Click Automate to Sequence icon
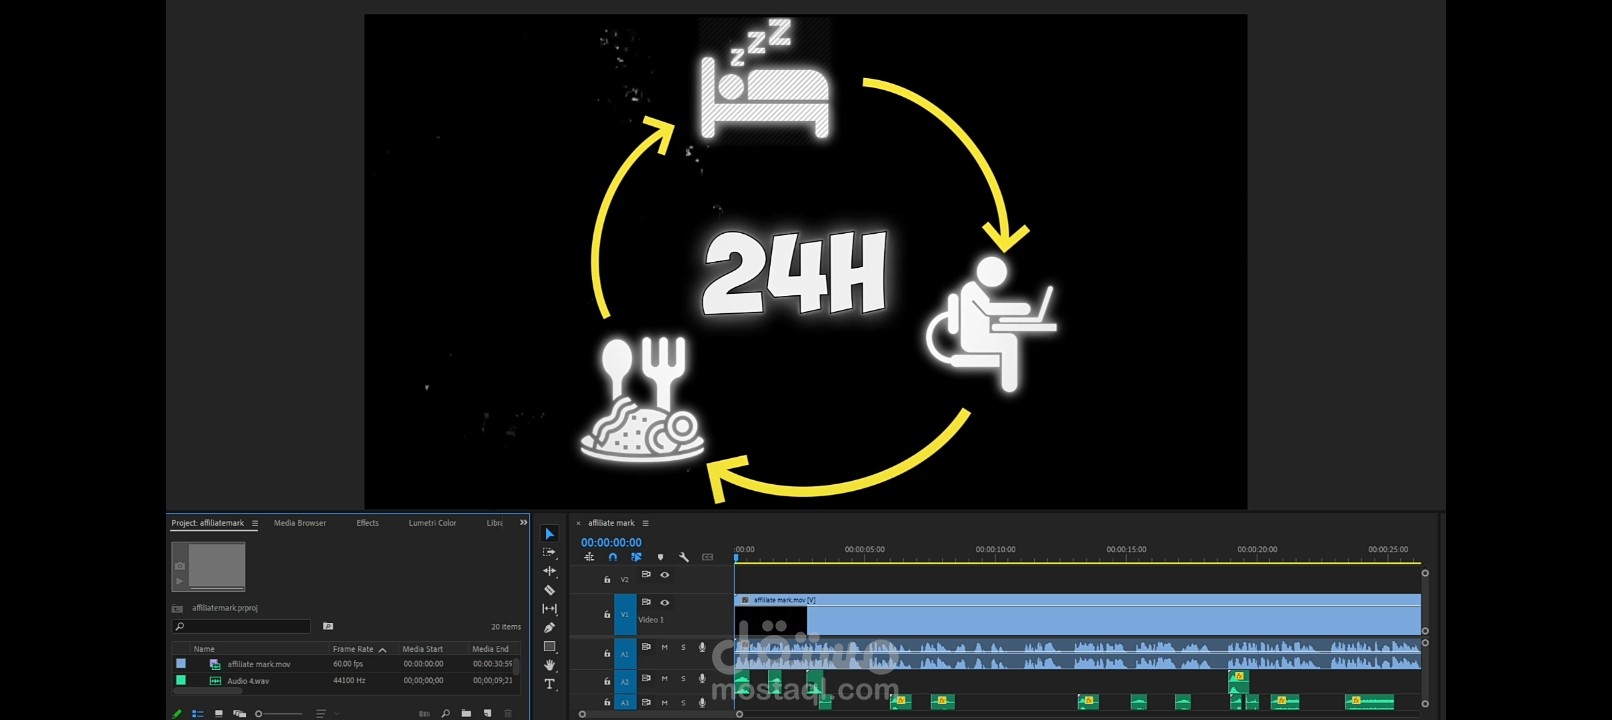The height and width of the screenshot is (720, 1612). 424,714
